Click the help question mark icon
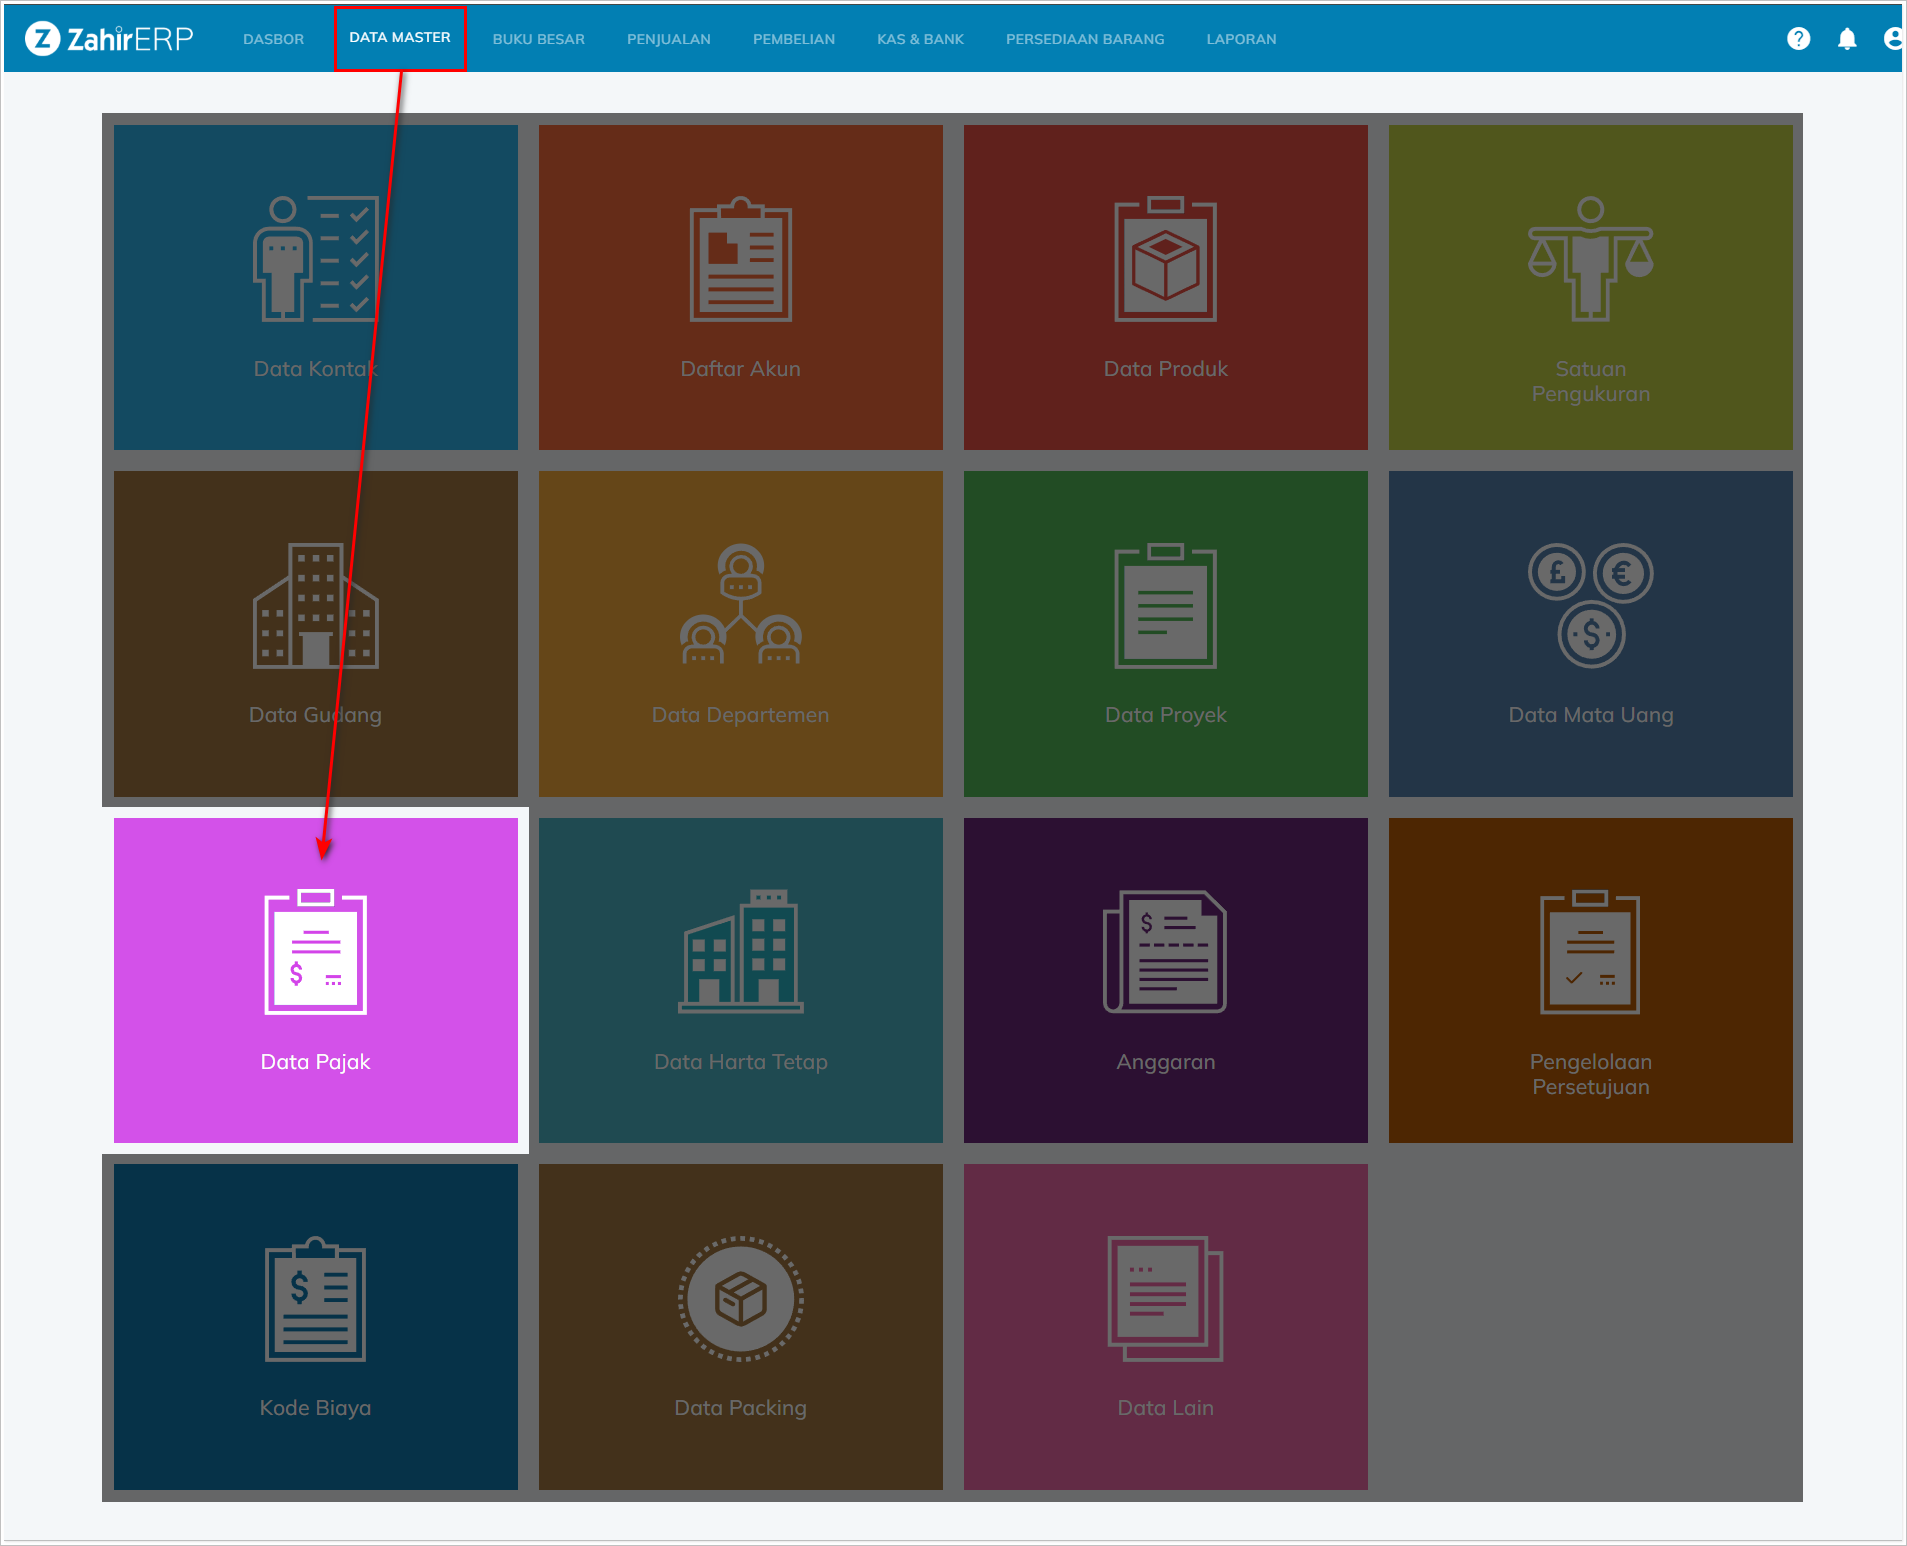Image resolution: width=1907 pixels, height=1546 pixels. coord(1798,39)
